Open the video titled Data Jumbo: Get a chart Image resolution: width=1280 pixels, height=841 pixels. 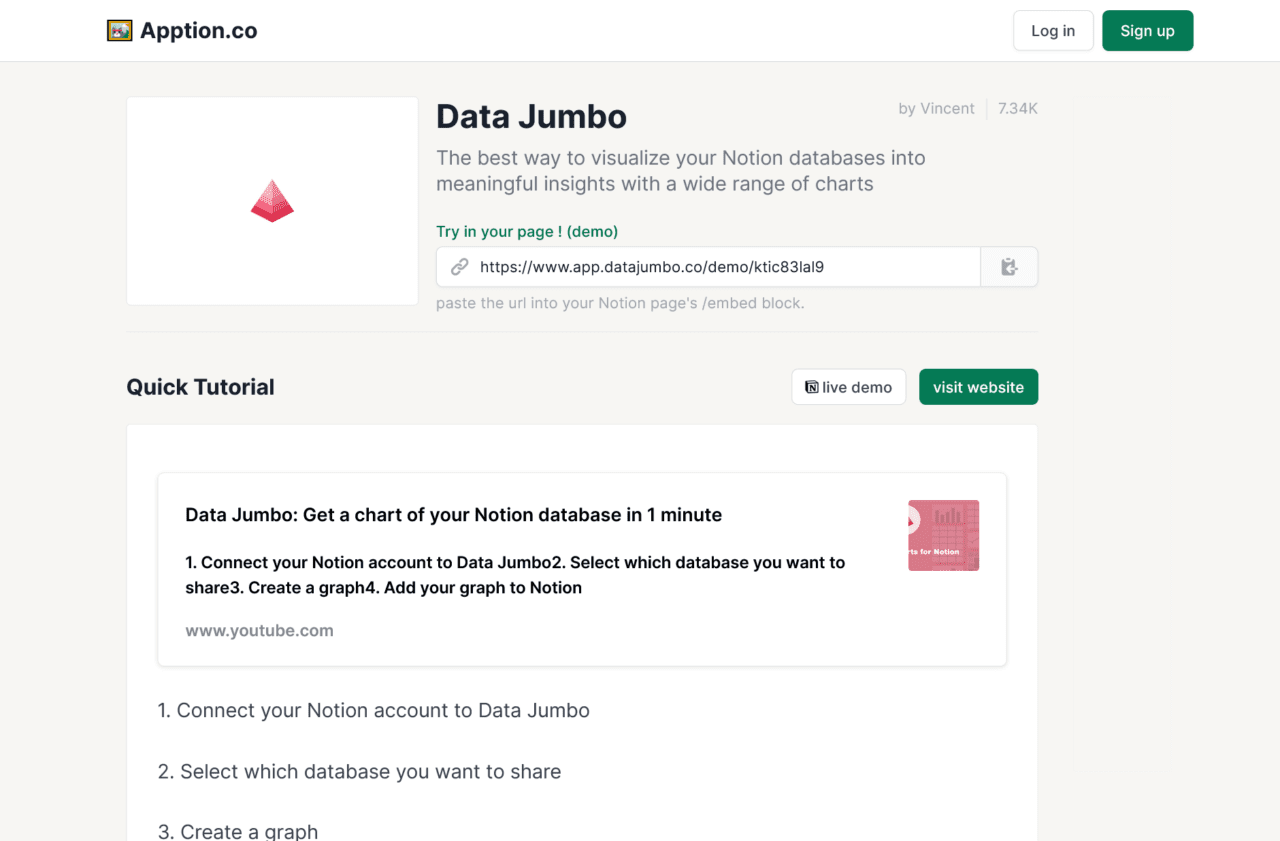click(453, 514)
